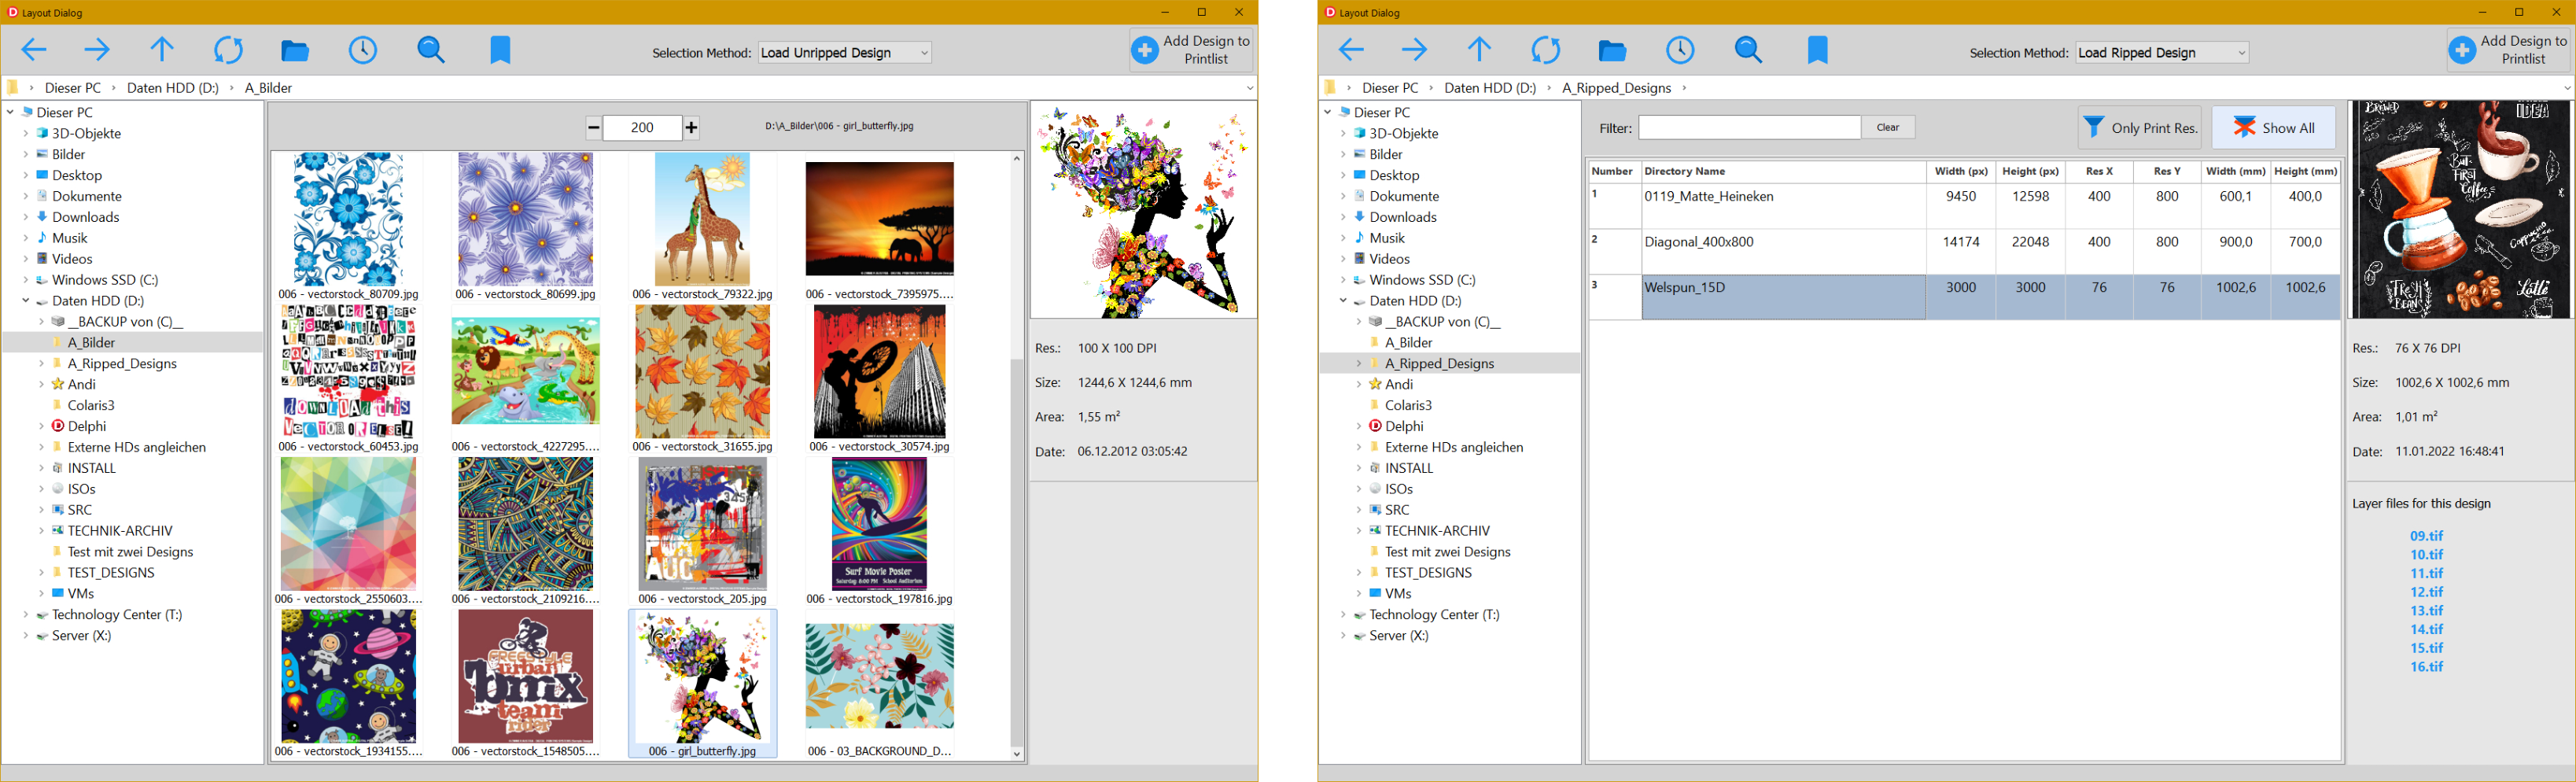Select TEST_DESIGNS folder in right tree
2576x782 pixels.
pyautogui.click(x=1427, y=573)
